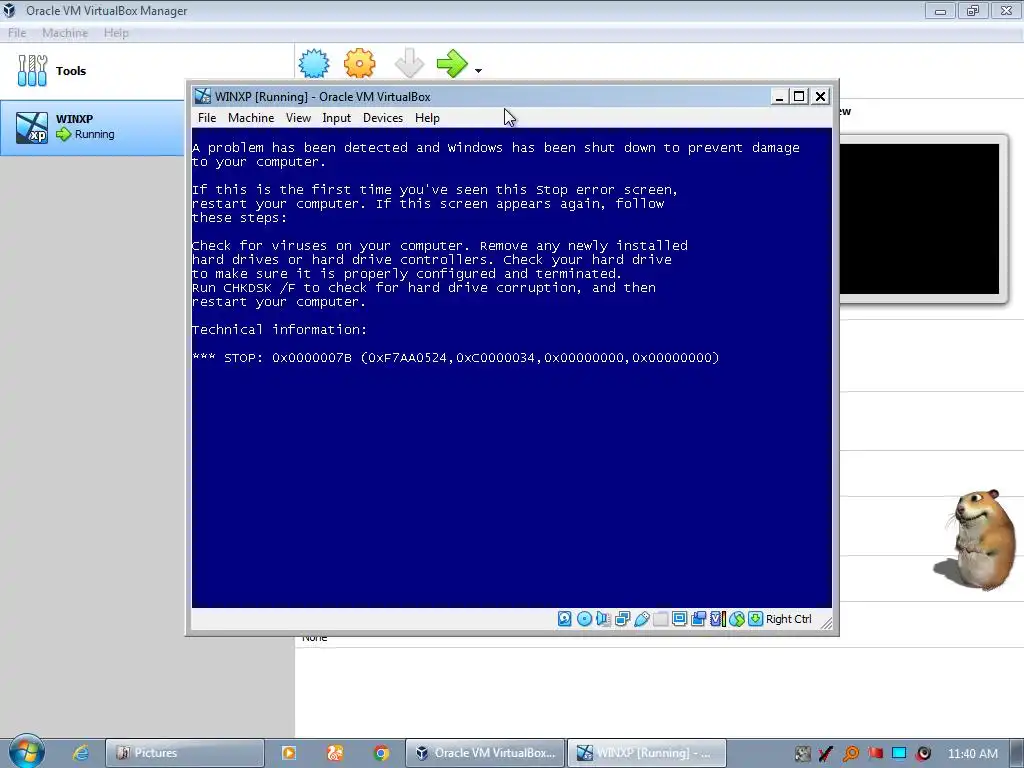
Task: Click the shared folders status icon
Action: (x=660, y=618)
